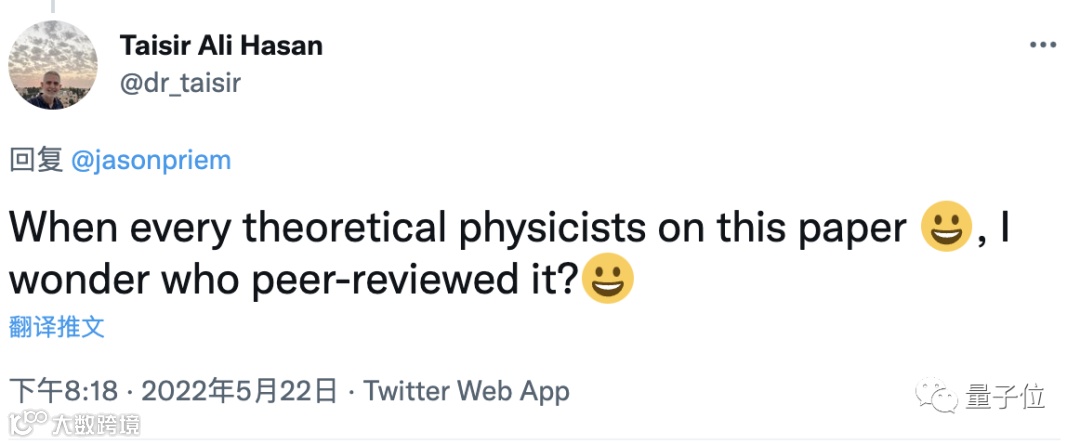Screen dimensions: 1080x444
Task: Click the @dr_taisir handle
Action: (180, 81)
